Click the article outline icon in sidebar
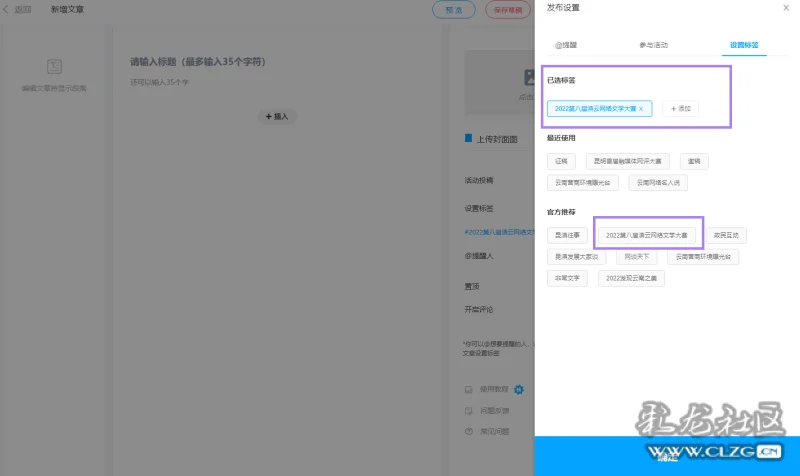Viewport: 800px width, 476px height. tap(55, 66)
